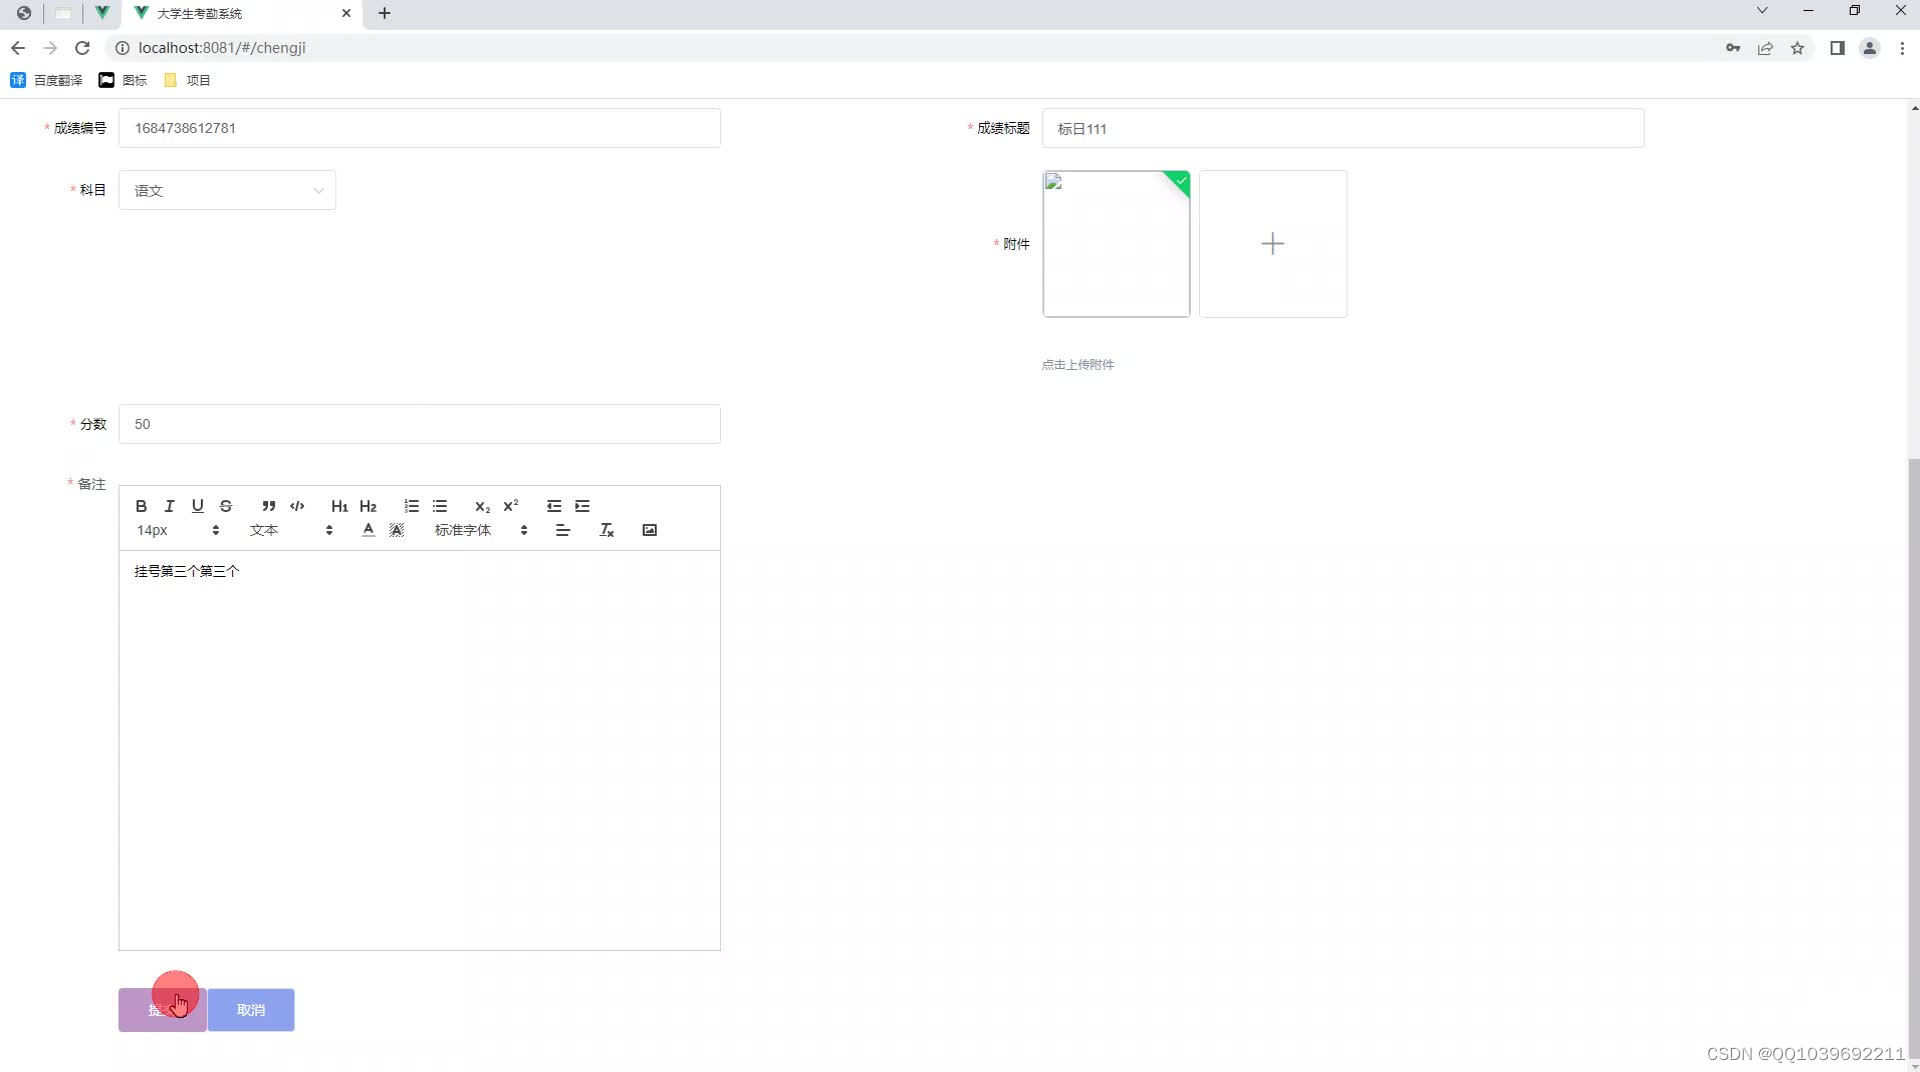Open the text alignment options
Viewport: 1920px width, 1072px height.
(x=563, y=530)
